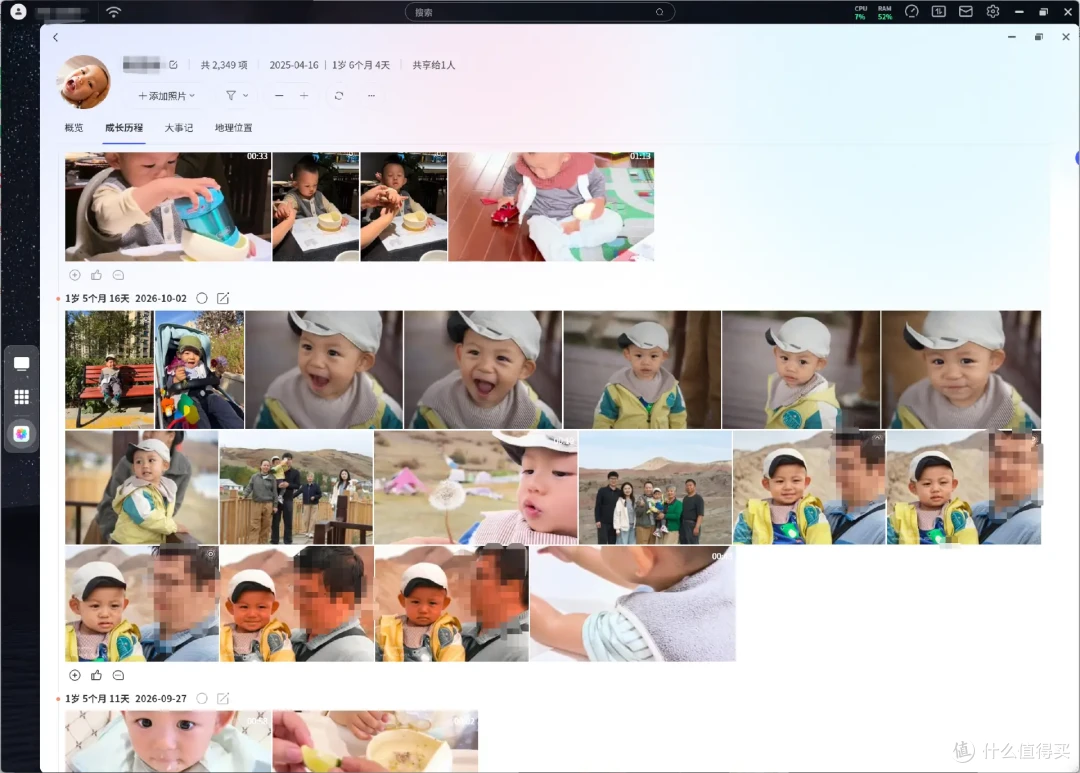
Task: Open the mail envelope notifications icon
Action: 966,12
